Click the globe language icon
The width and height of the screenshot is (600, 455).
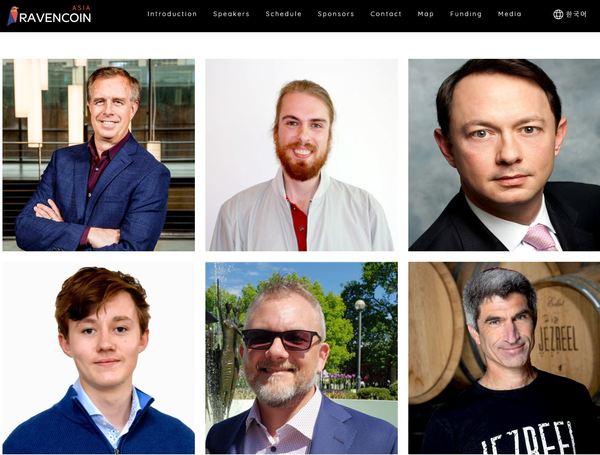click(x=558, y=14)
